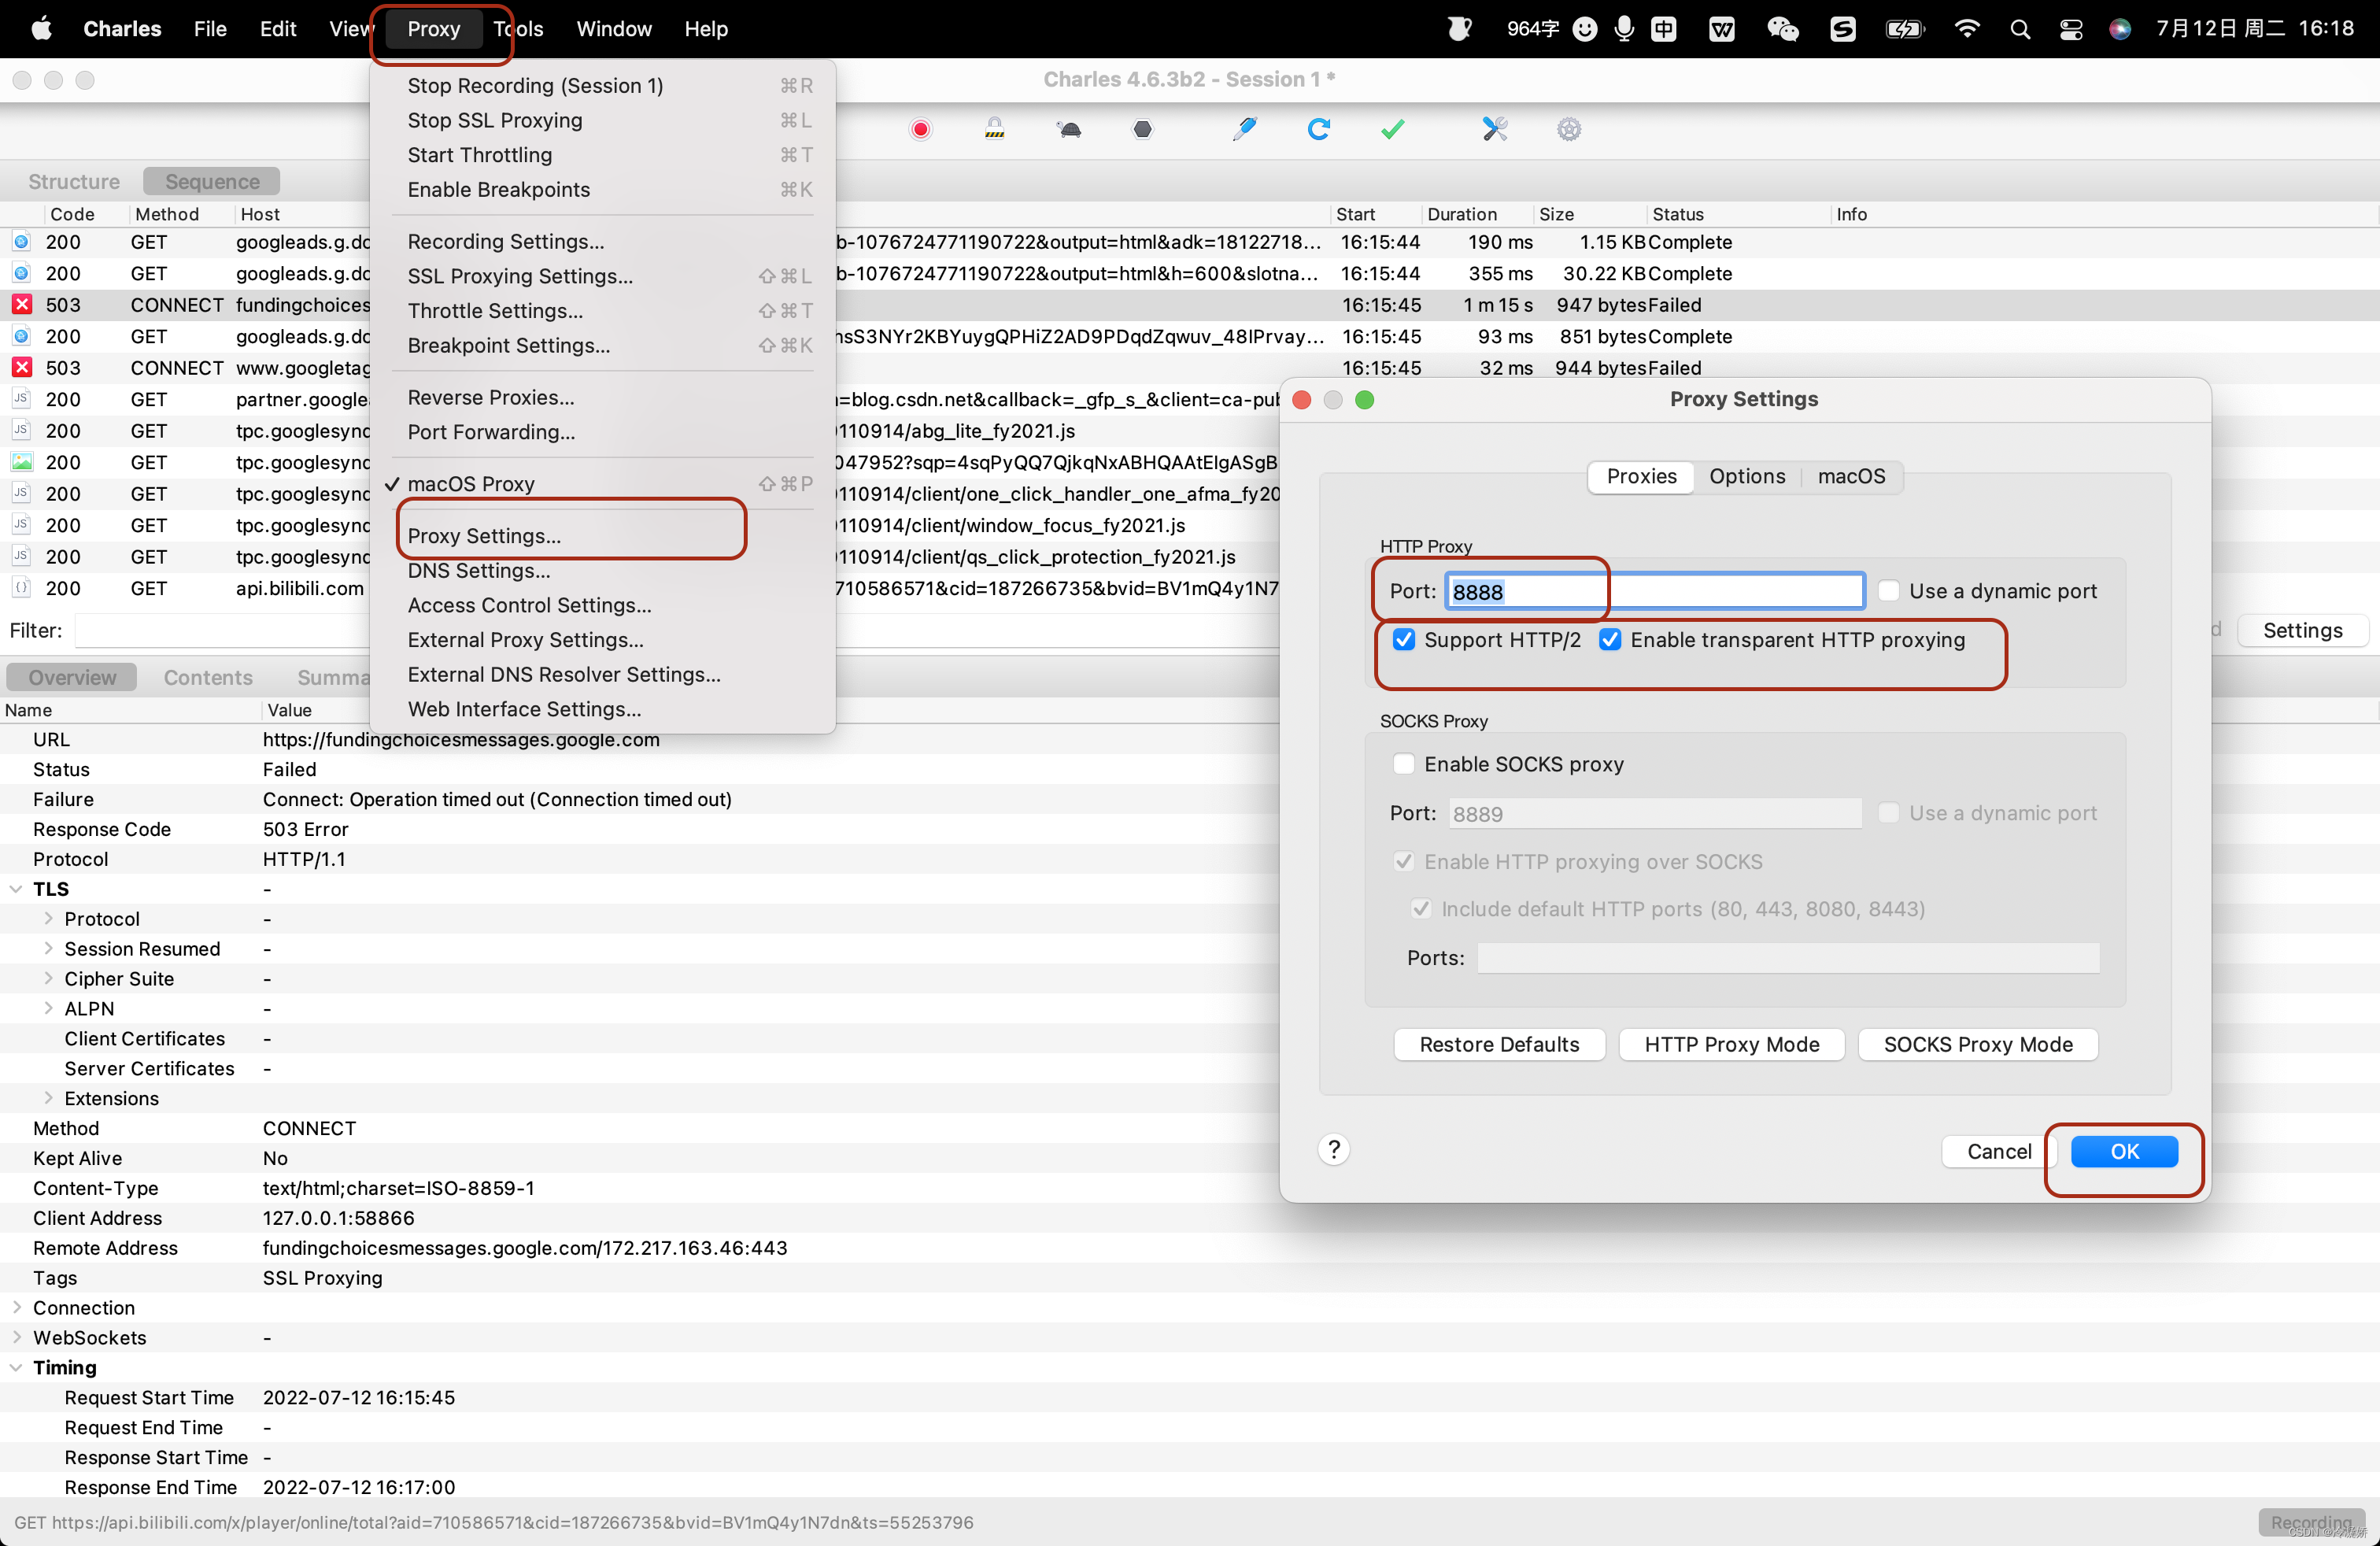
Task: Click the help question mark button
Action: point(1334,1150)
